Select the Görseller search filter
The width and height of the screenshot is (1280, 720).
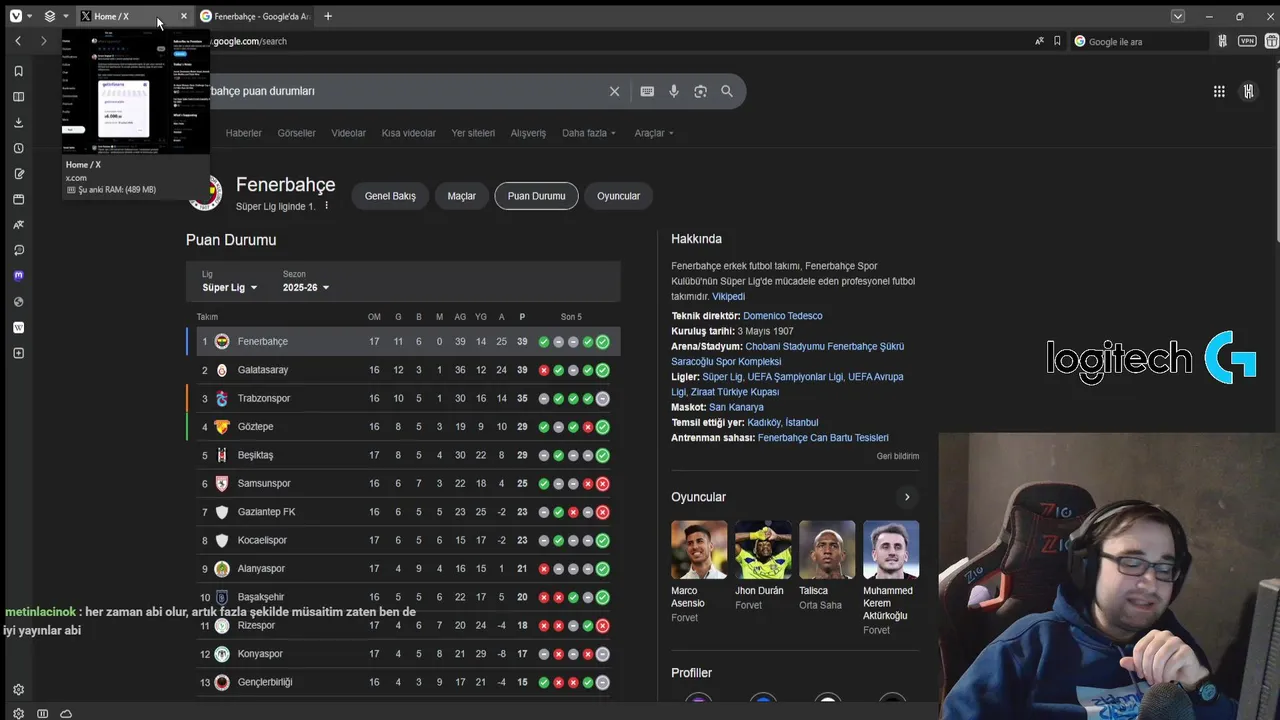click(x=296, y=133)
